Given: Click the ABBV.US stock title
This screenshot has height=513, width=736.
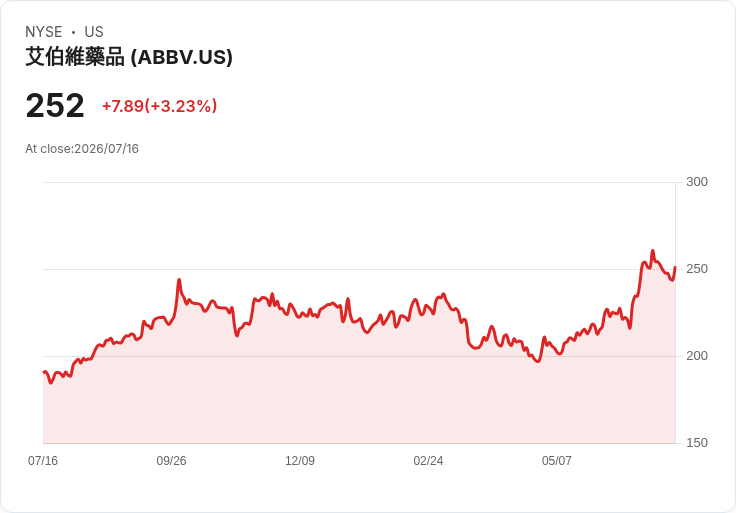Looking at the screenshot, I should click(129, 57).
